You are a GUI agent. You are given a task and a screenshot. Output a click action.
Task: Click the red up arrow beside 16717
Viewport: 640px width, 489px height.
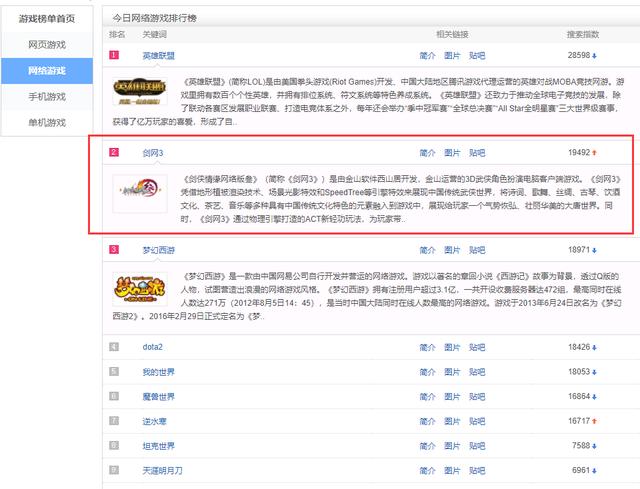tap(596, 421)
